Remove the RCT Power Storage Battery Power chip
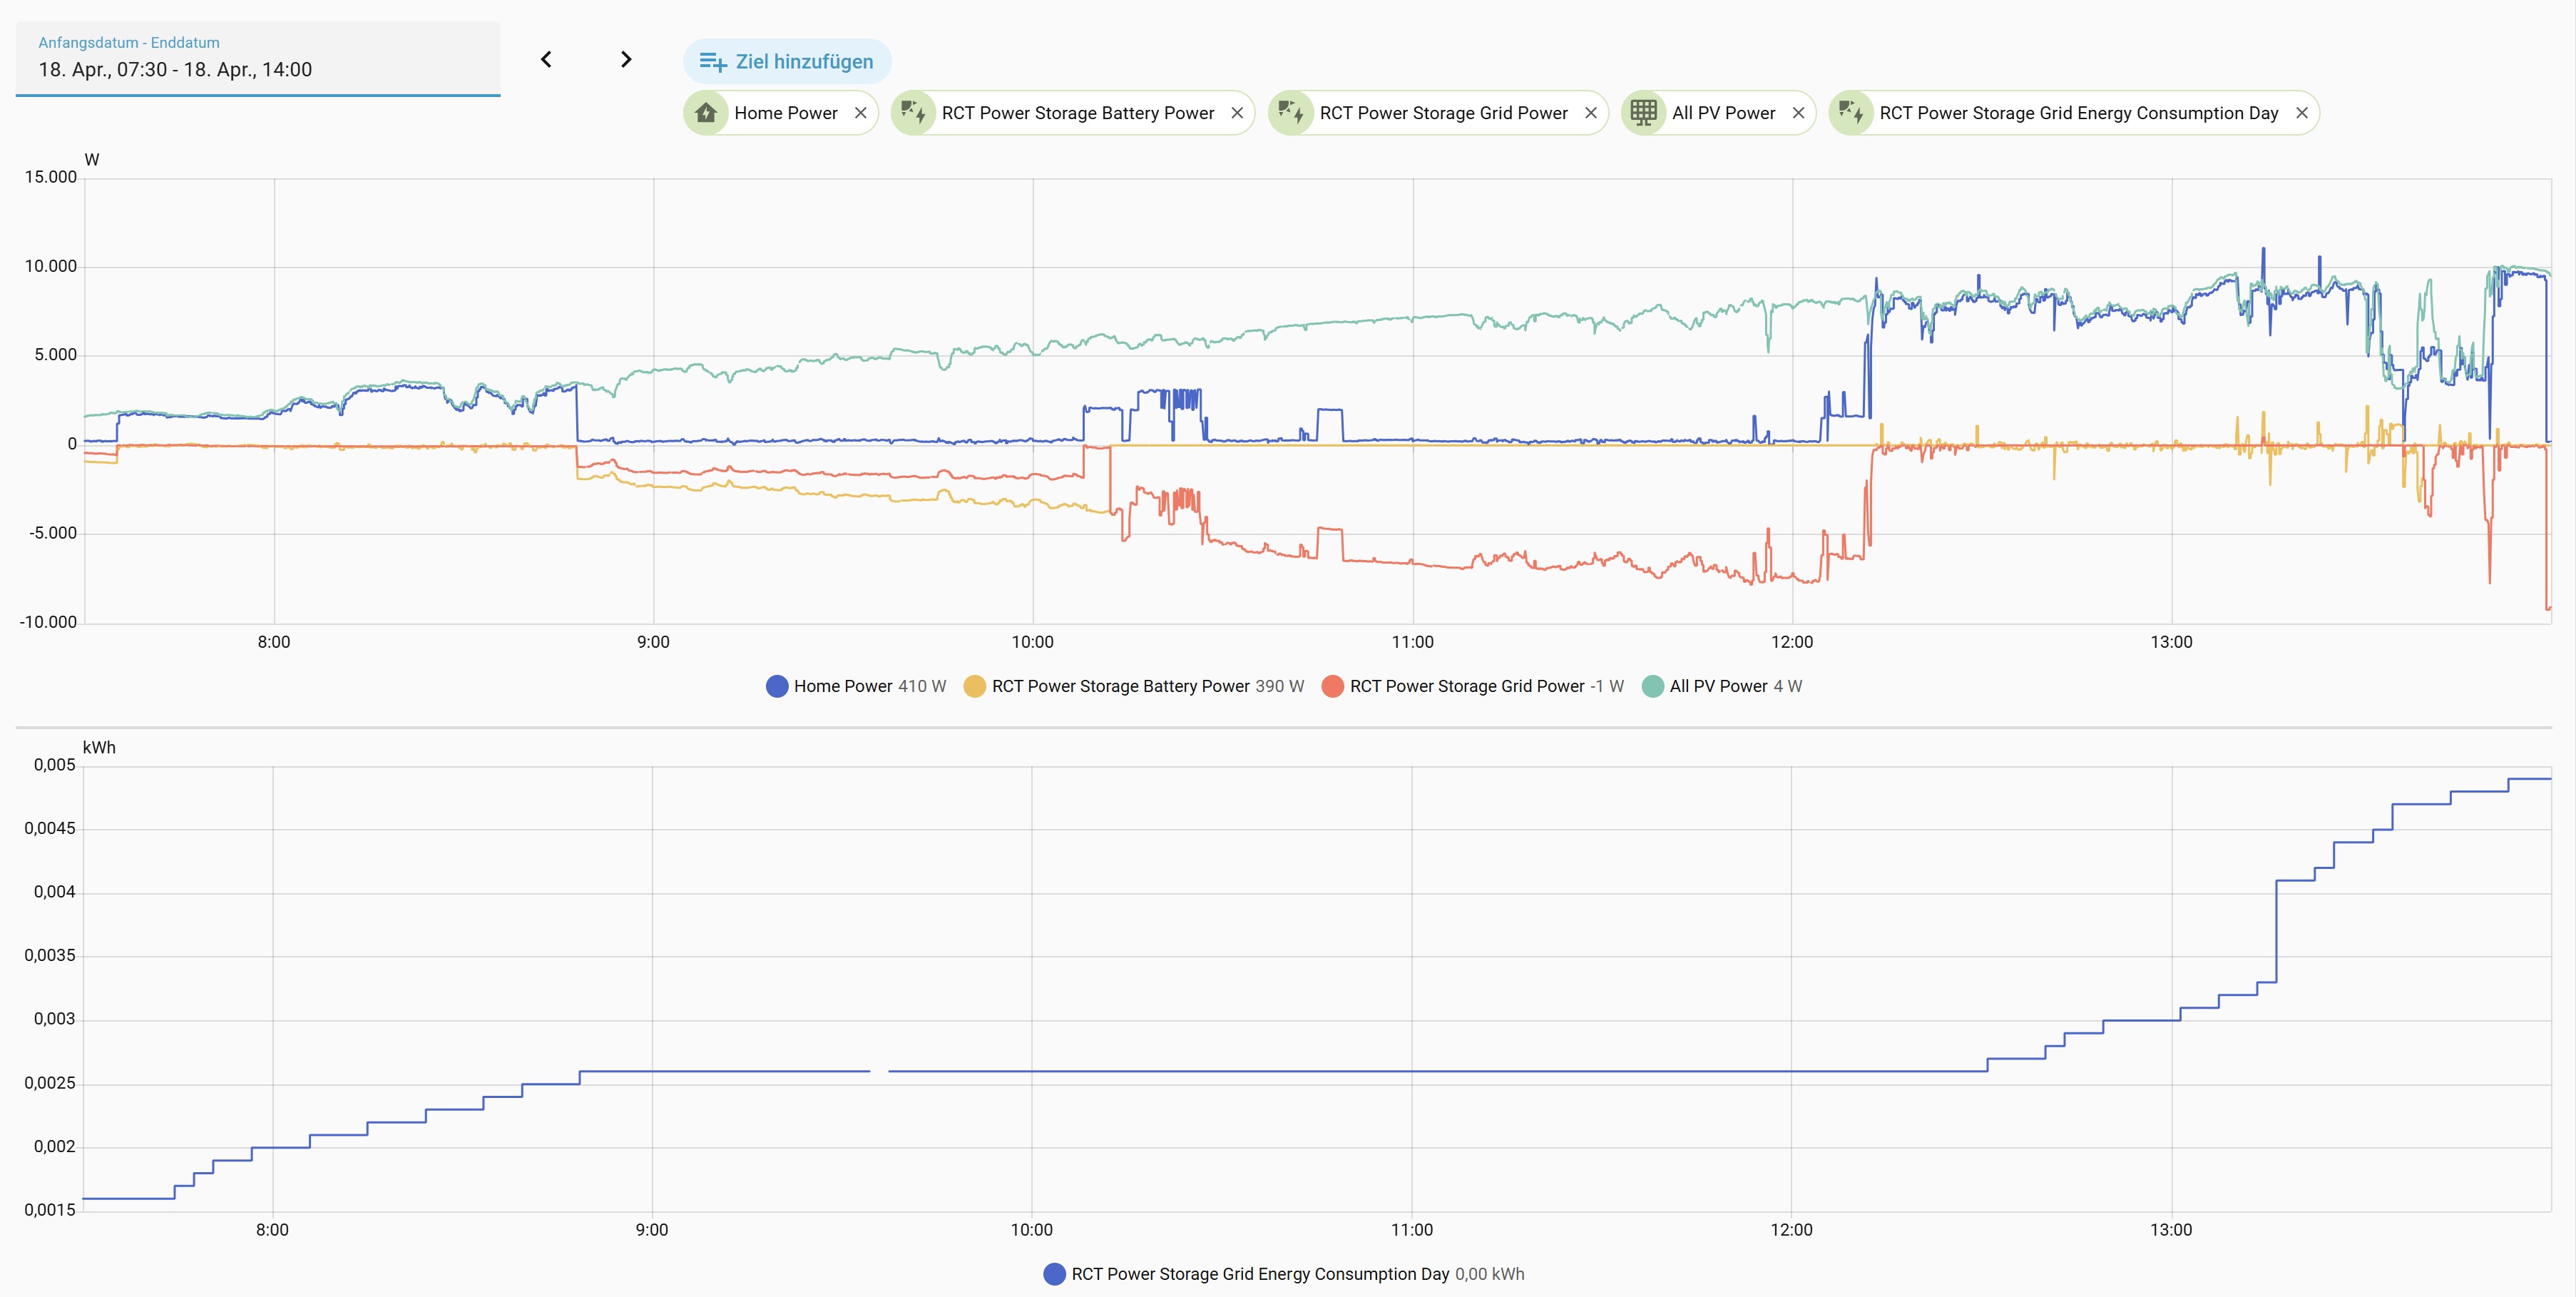This screenshot has height=1297, width=2576. (1237, 113)
